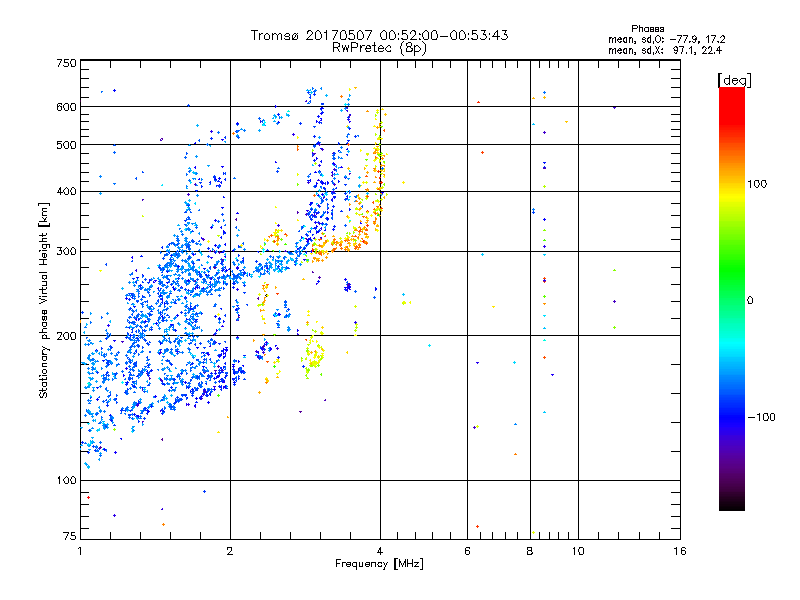Click the y-axis tick label '300'
The image size is (800, 600).
66,252
